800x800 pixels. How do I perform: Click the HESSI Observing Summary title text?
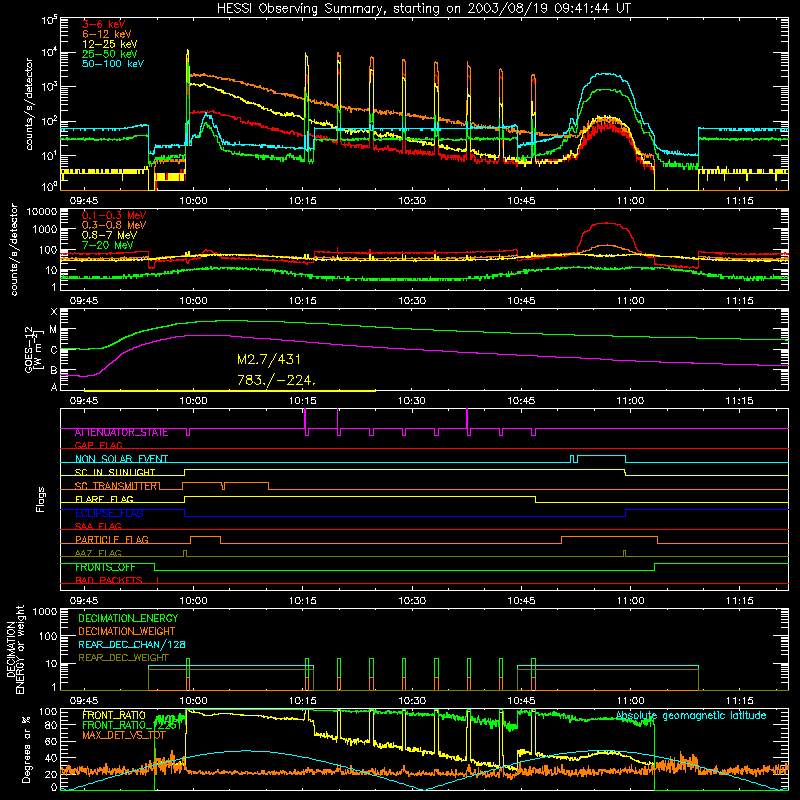[x=424, y=8]
